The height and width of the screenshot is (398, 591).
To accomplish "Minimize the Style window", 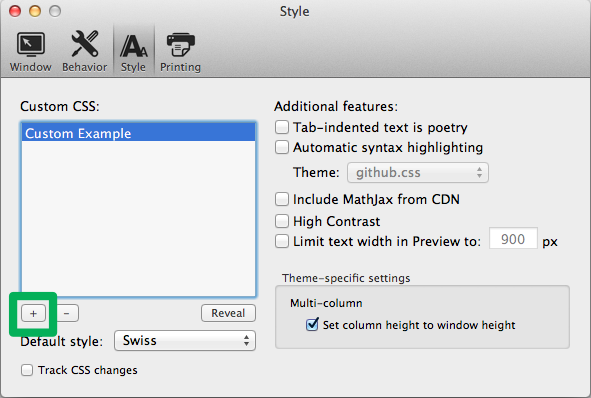I will coord(35,11).
